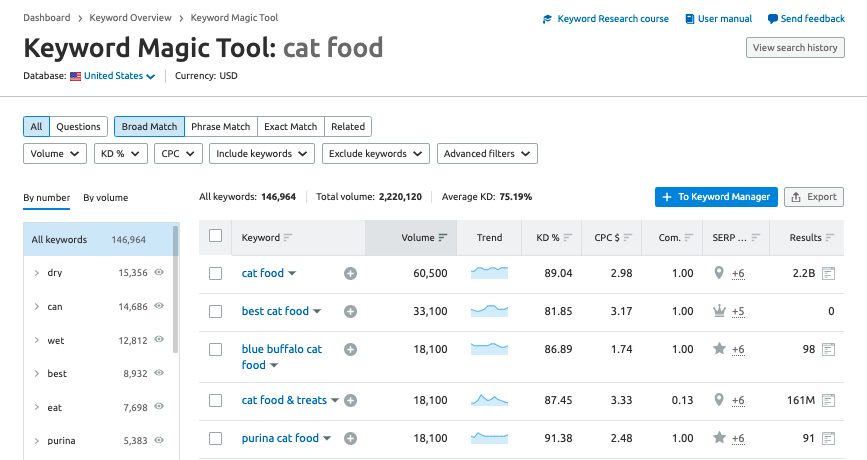Open SERP snapshot icon for 'cat food' row
867x460 pixels.
828,273
